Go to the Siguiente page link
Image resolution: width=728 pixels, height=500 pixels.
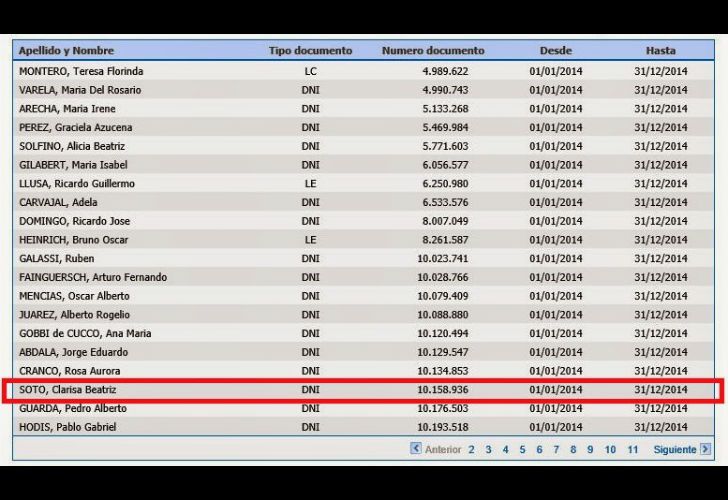675,449
